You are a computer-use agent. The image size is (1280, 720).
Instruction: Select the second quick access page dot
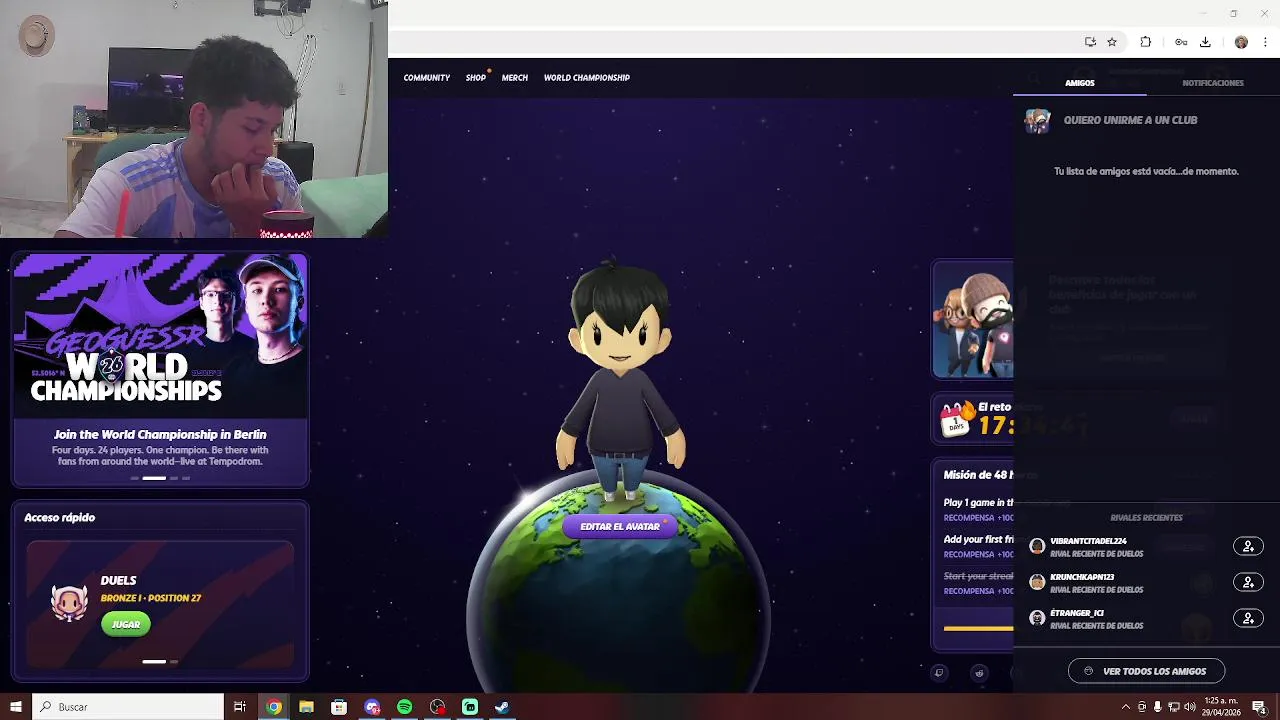pos(174,662)
